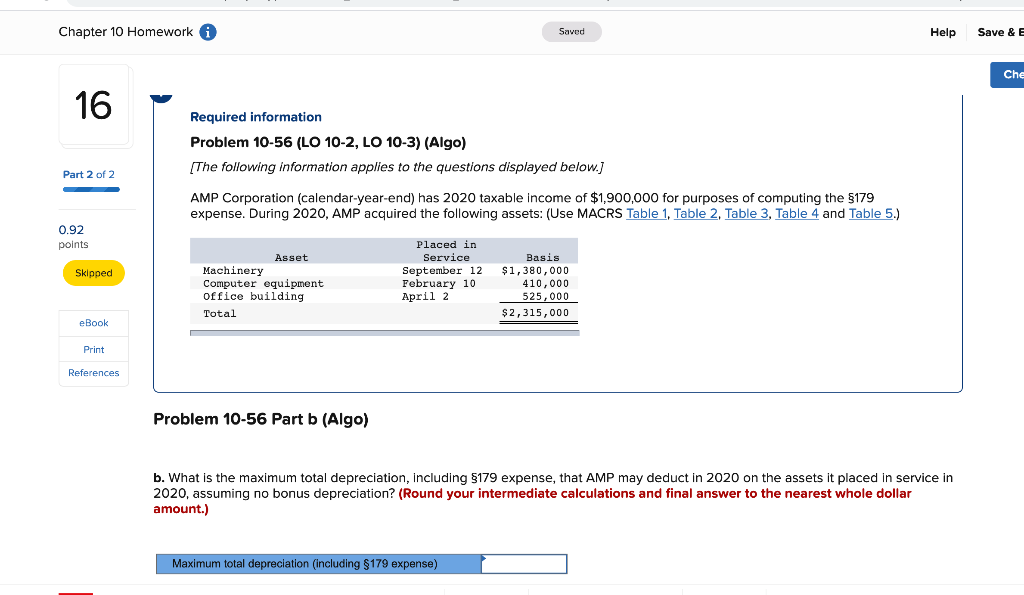Click the Office building table row
1024x595 pixels.
coord(384,297)
